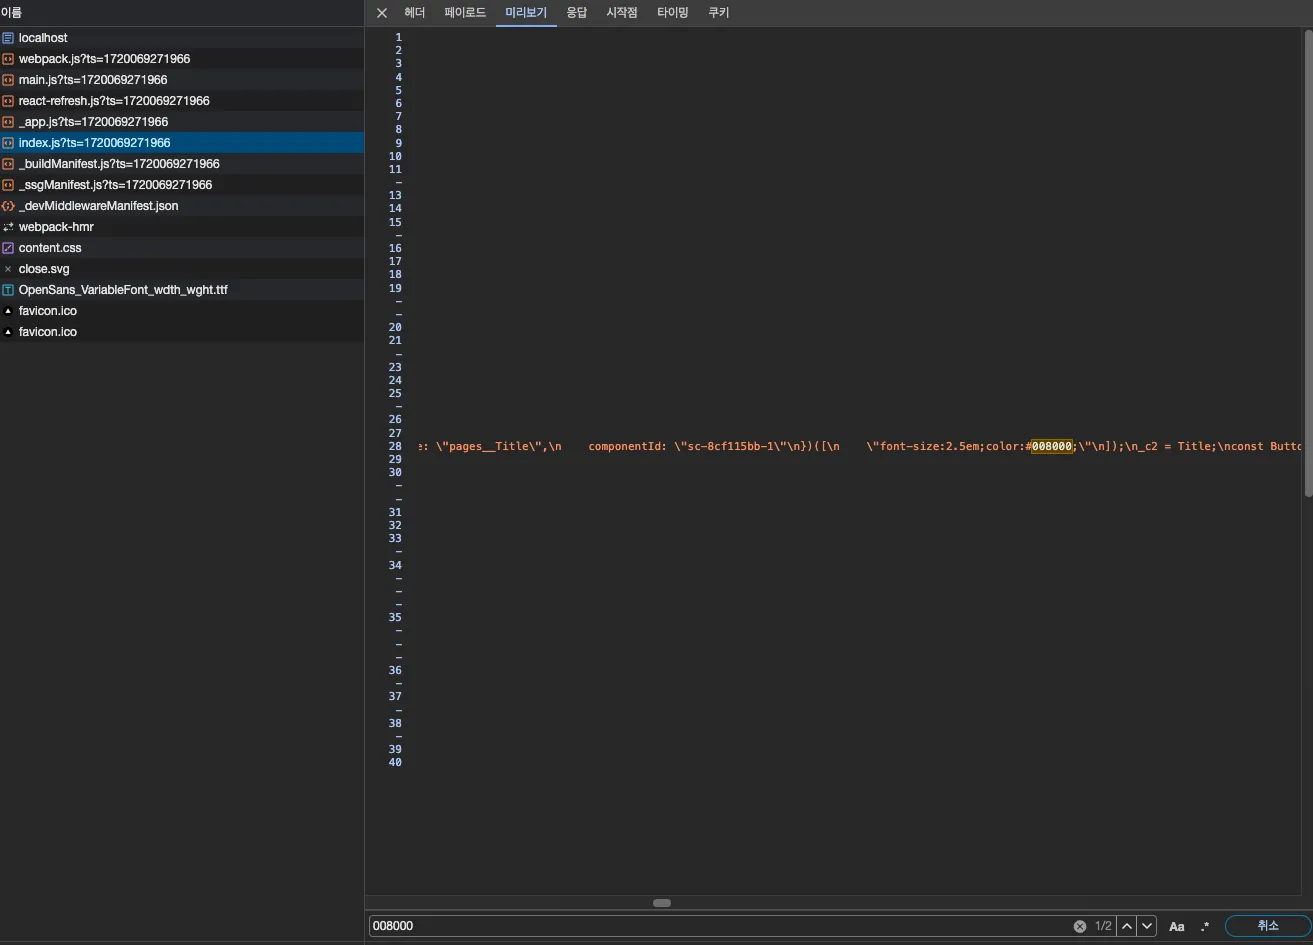This screenshot has height=945, width=1313.
Task: Click the document icon beside localhost
Action: [x=9, y=37]
